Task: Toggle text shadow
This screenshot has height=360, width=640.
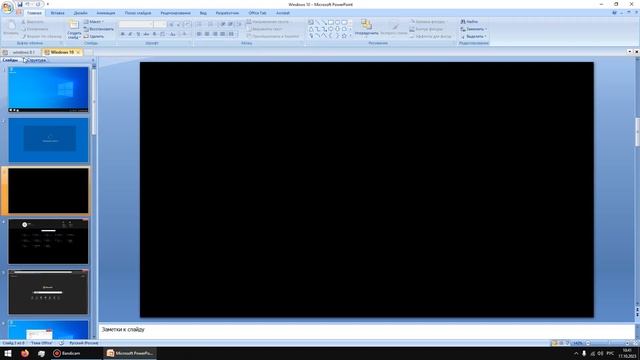Action: [x=154, y=34]
